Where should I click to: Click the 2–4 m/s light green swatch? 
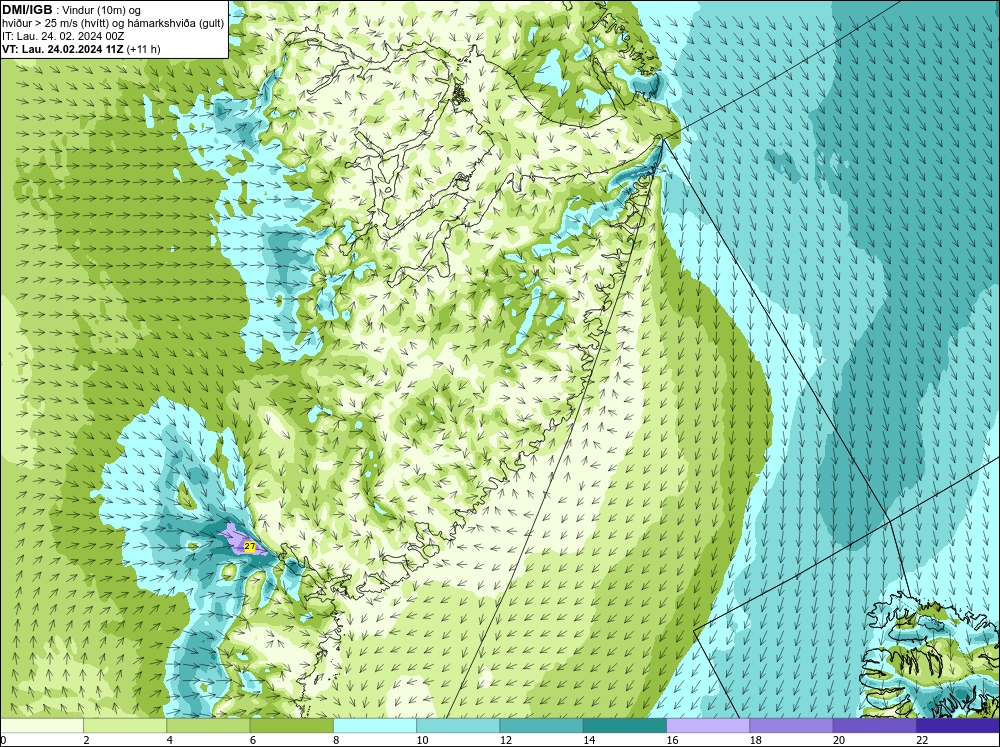125,726
